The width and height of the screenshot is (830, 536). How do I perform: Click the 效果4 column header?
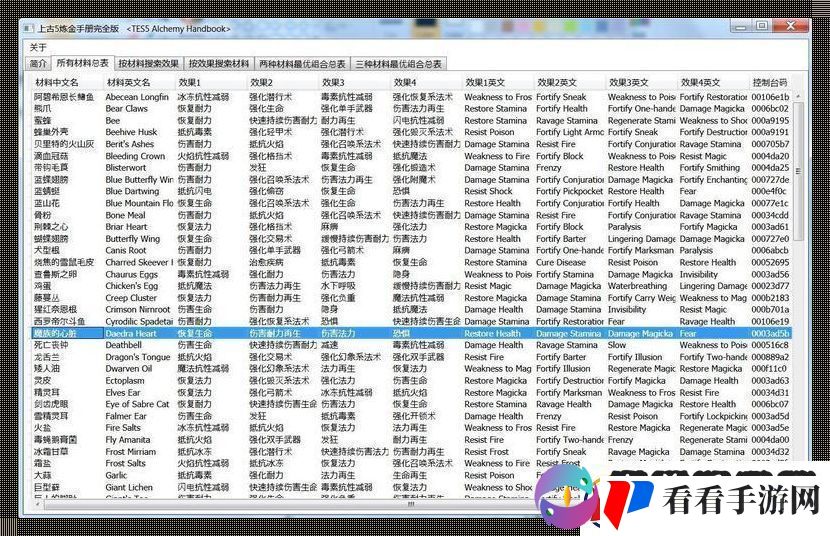click(426, 83)
